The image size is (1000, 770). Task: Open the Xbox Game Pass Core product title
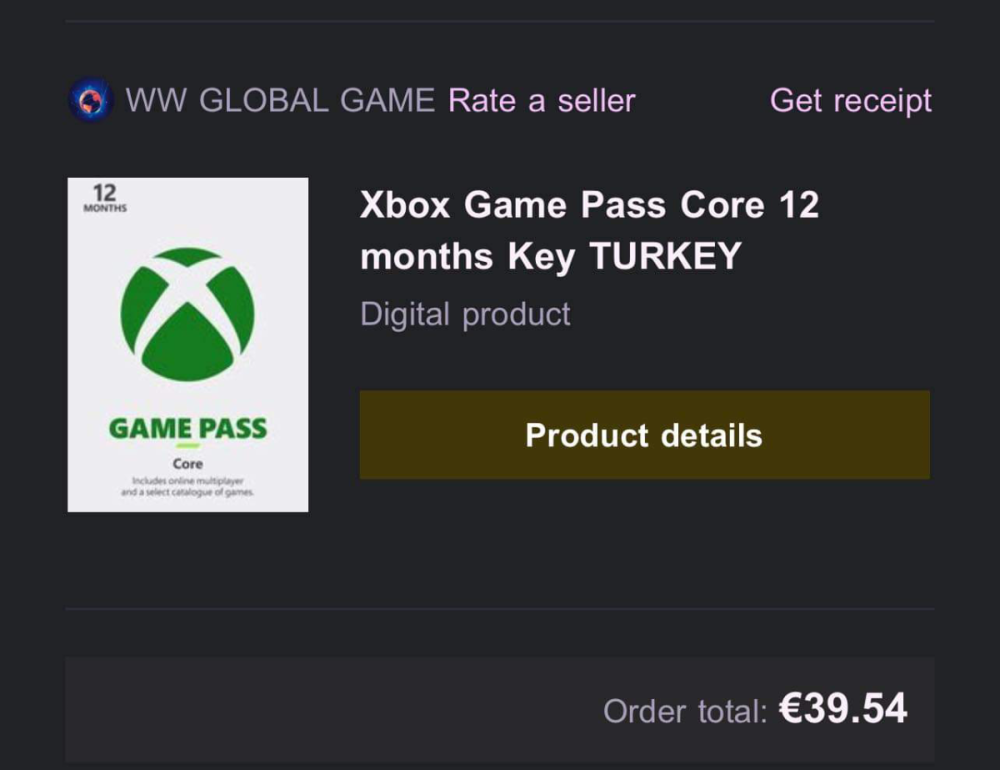coord(589,206)
